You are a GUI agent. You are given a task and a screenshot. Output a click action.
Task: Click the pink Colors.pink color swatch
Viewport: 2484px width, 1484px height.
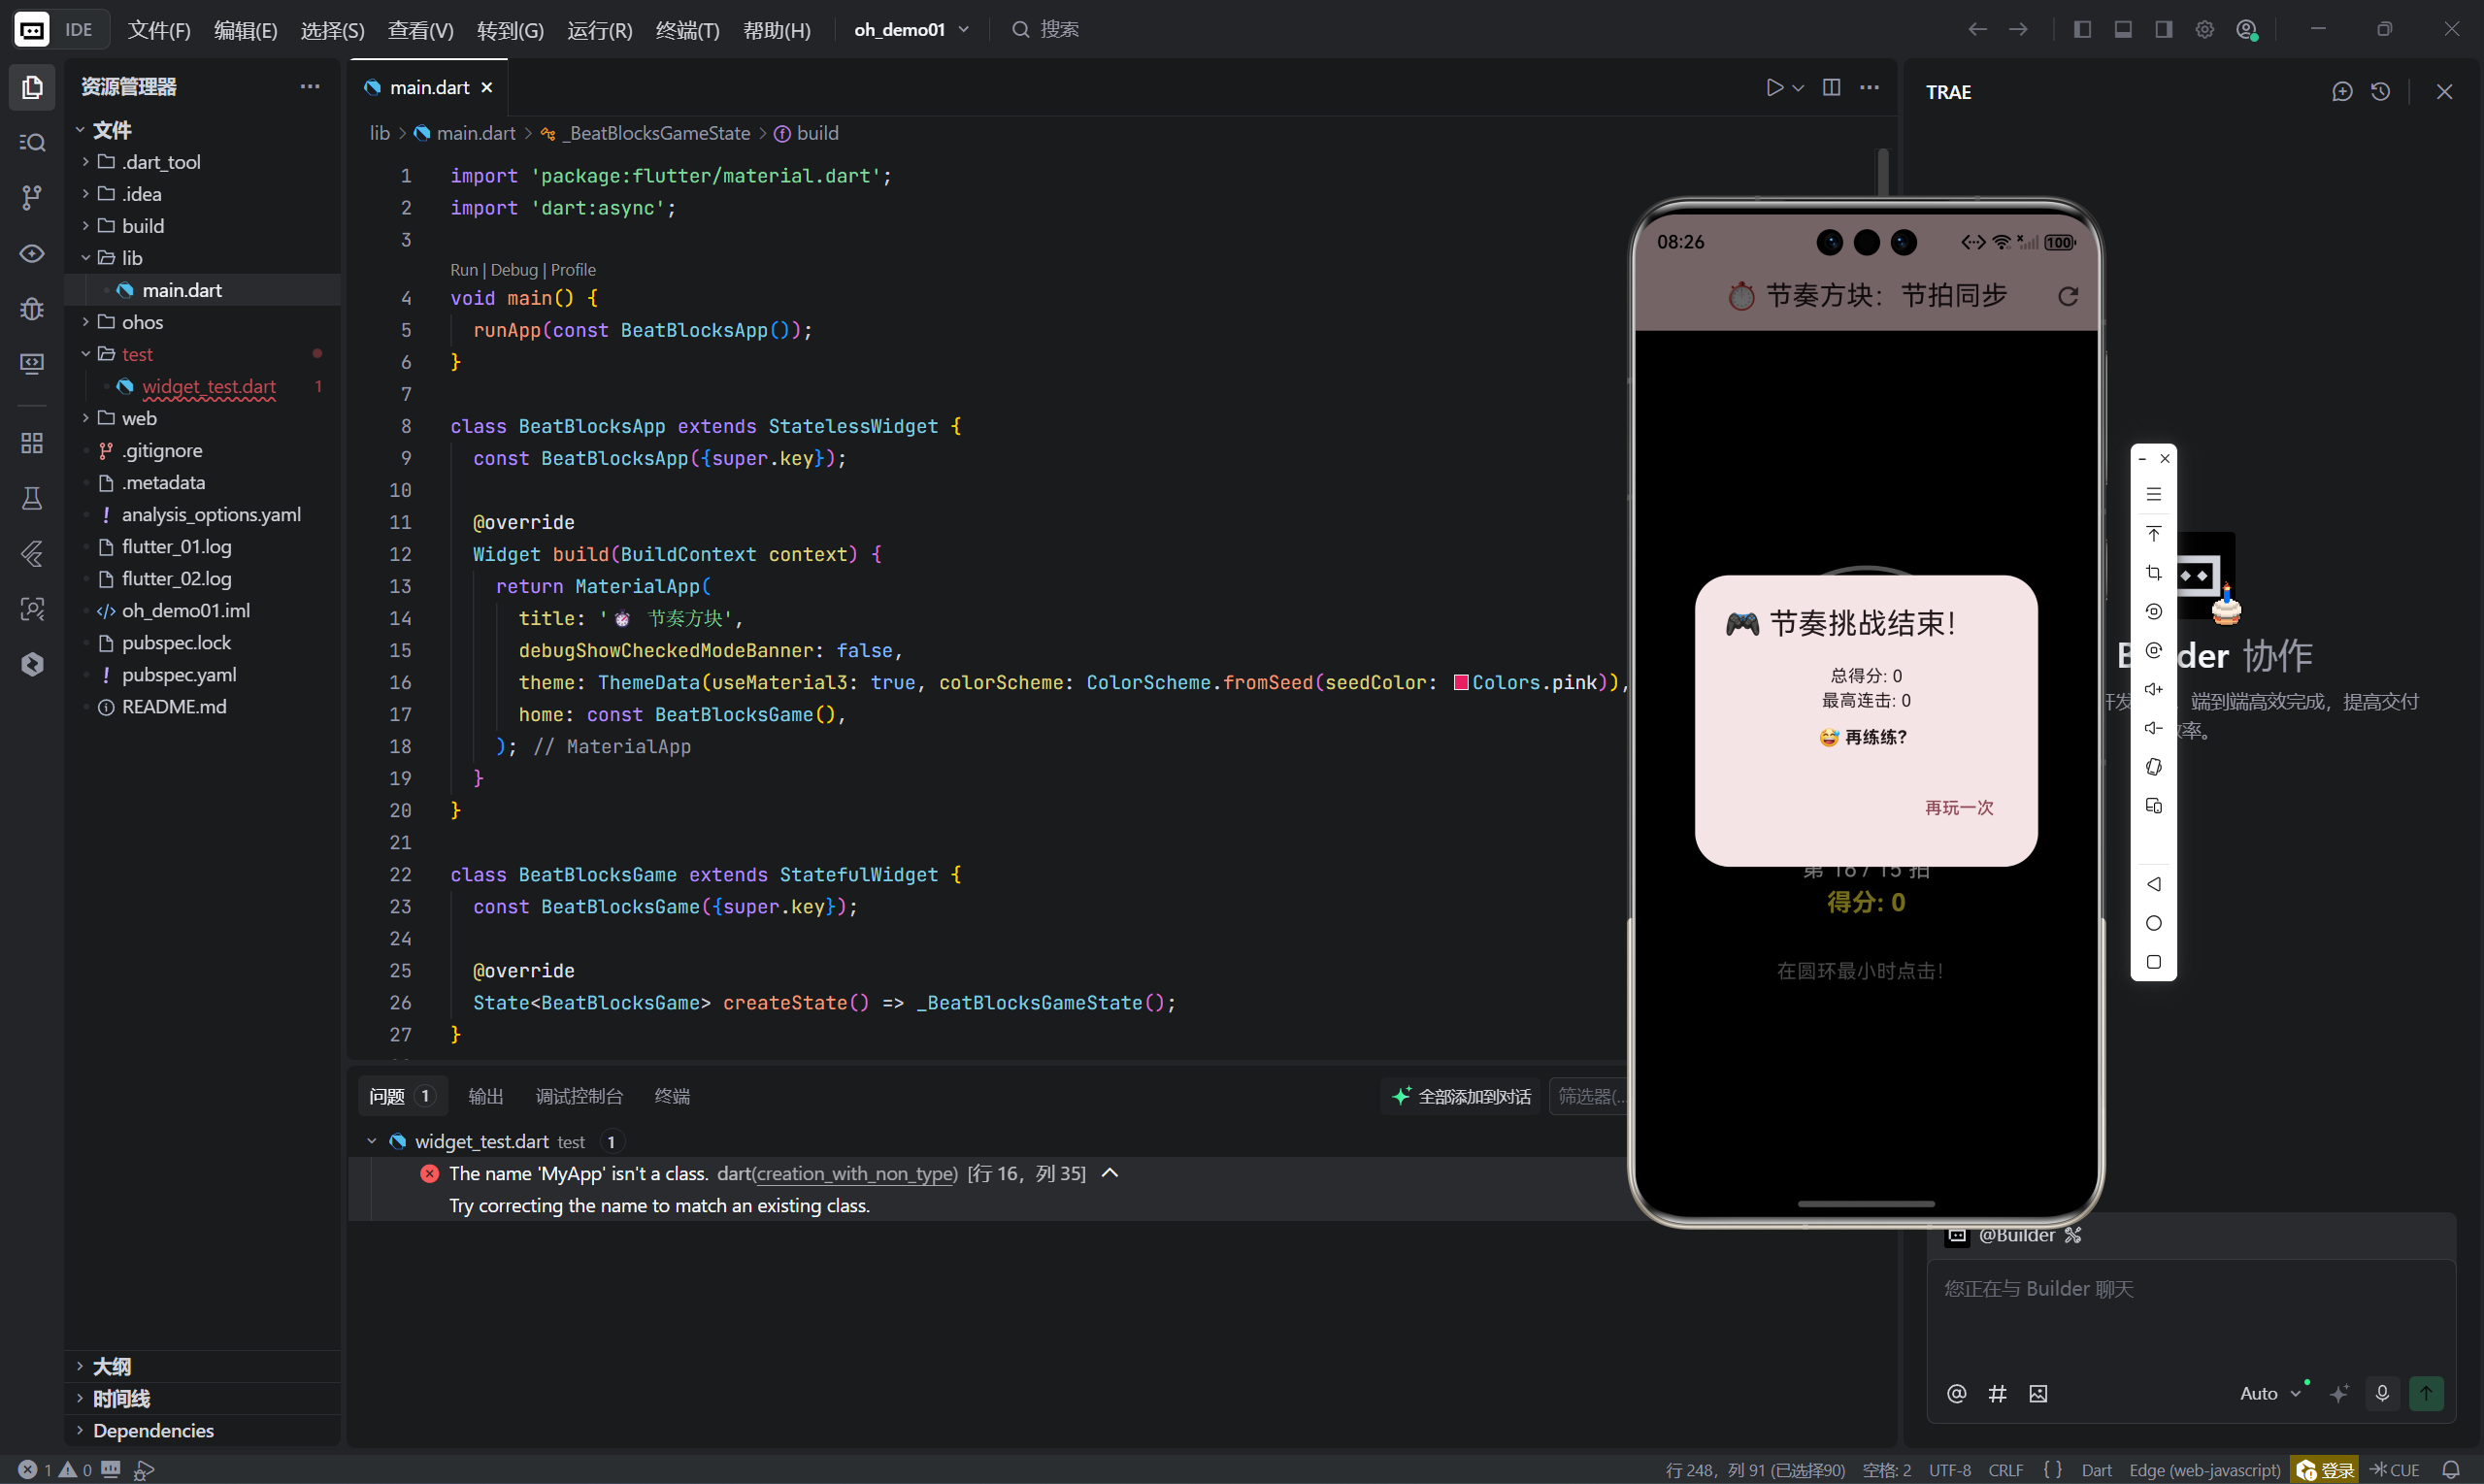click(1460, 682)
